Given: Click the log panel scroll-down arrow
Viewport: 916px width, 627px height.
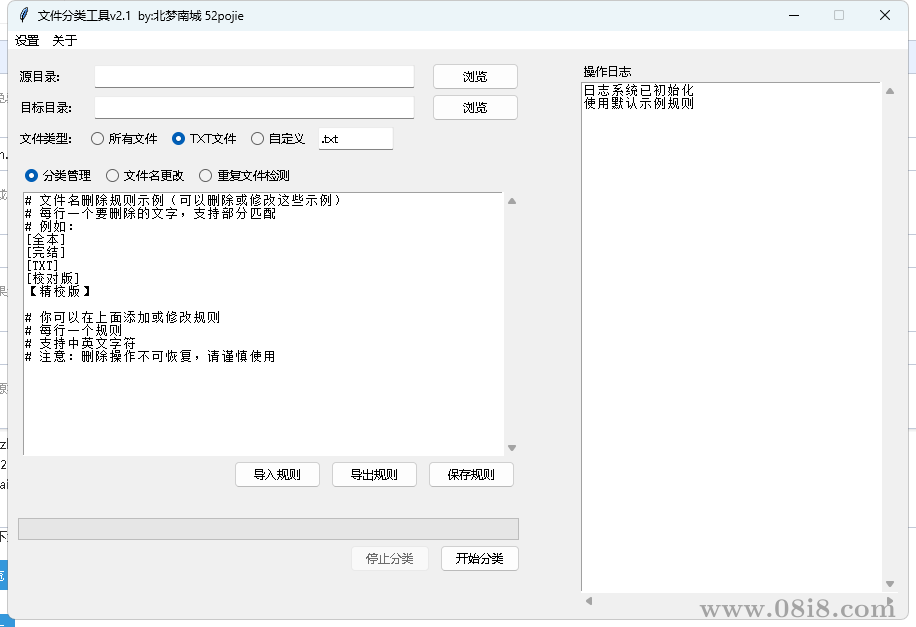Looking at the screenshot, I should (x=889, y=583).
